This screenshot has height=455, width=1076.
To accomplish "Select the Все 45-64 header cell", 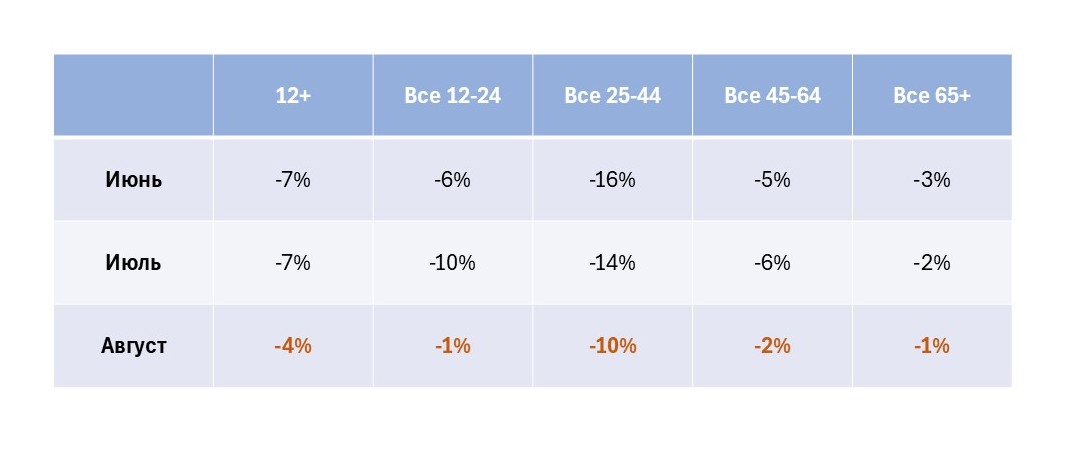I will (x=772, y=96).
